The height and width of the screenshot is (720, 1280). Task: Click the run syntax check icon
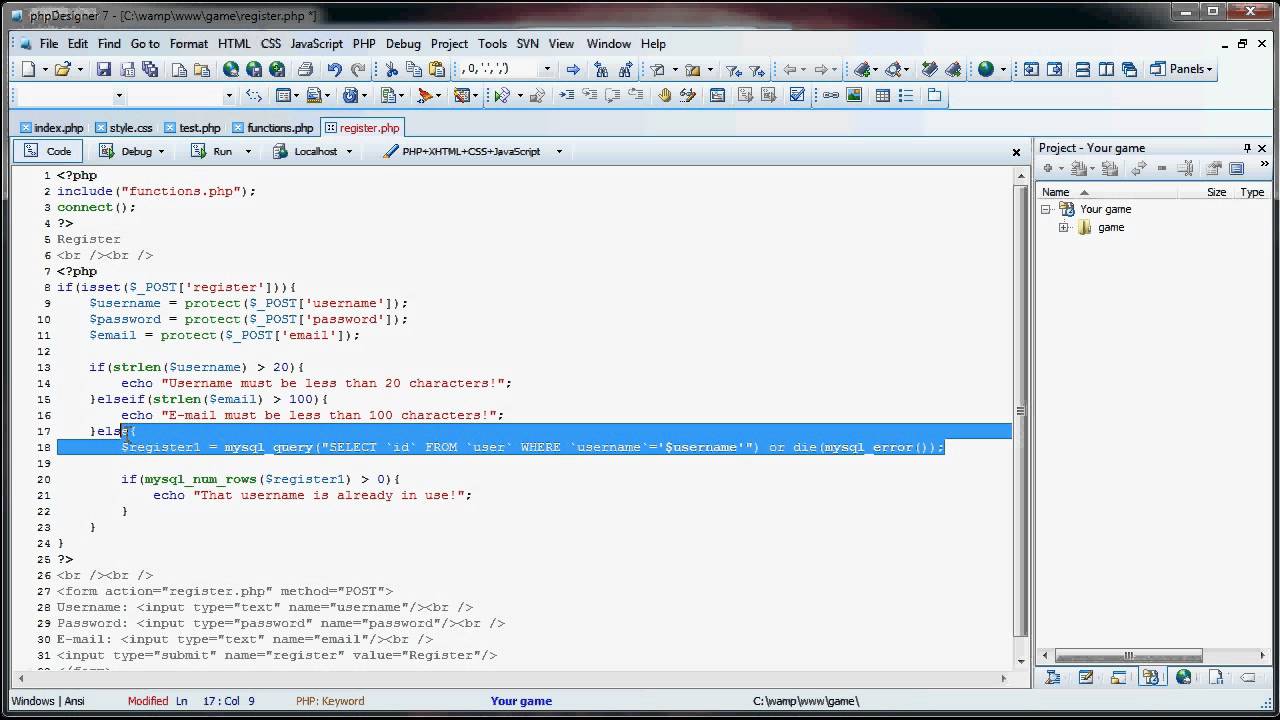click(x=502, y=95)
